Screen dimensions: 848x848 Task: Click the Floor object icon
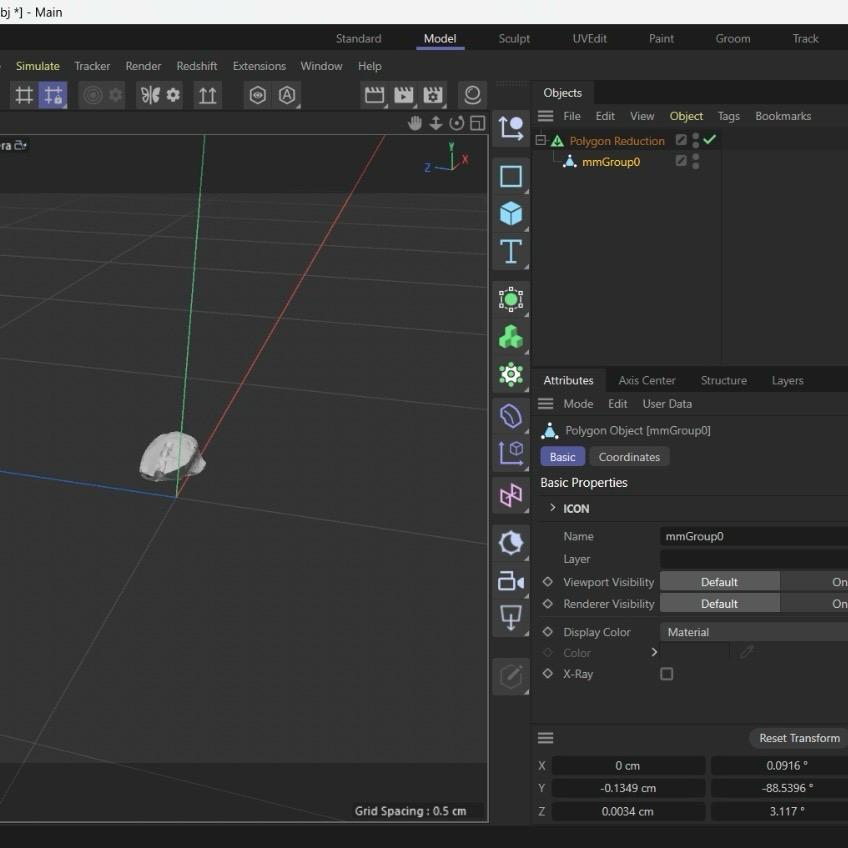pyautogui.click(x=511, y=619)
